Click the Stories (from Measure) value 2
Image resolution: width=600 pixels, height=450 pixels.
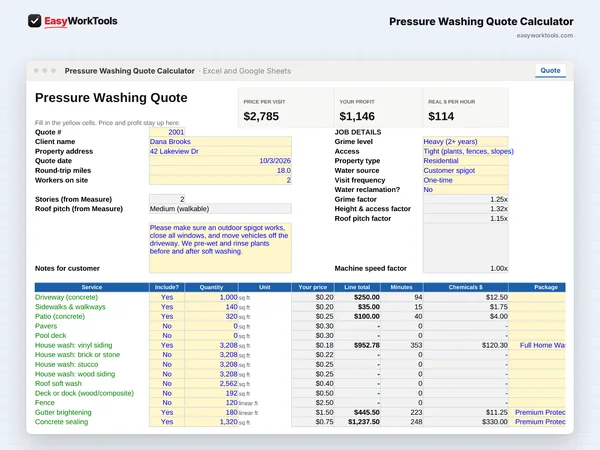tap(167, 199)
